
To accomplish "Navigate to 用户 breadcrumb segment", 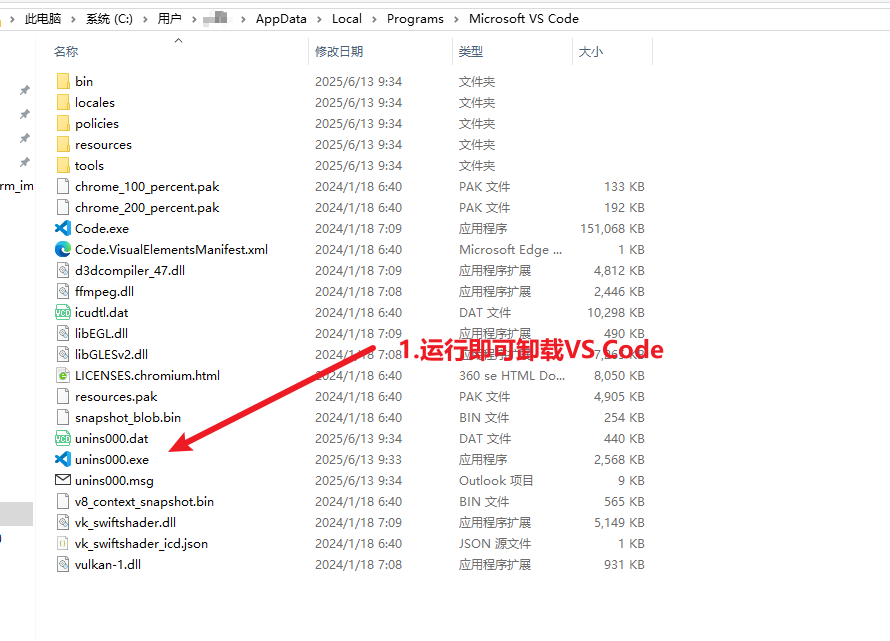I will point(169,19).
